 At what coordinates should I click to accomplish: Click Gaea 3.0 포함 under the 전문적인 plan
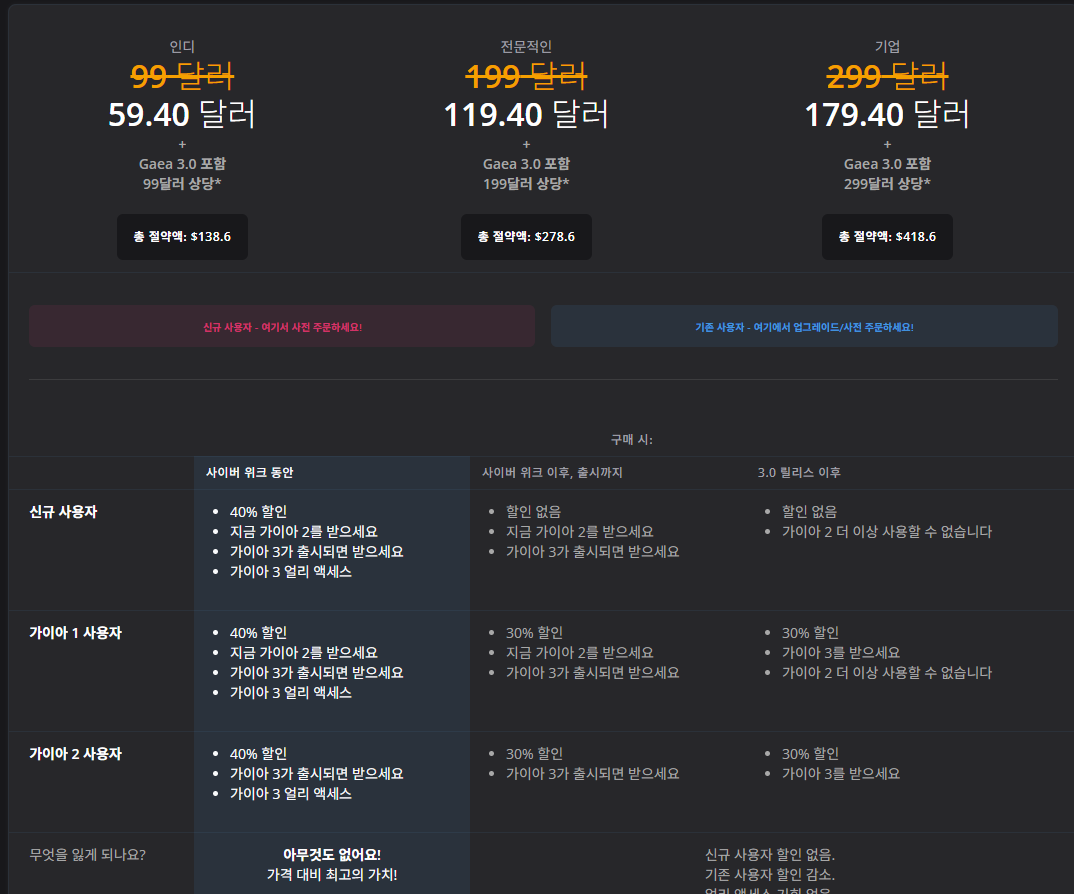point(526,164)
